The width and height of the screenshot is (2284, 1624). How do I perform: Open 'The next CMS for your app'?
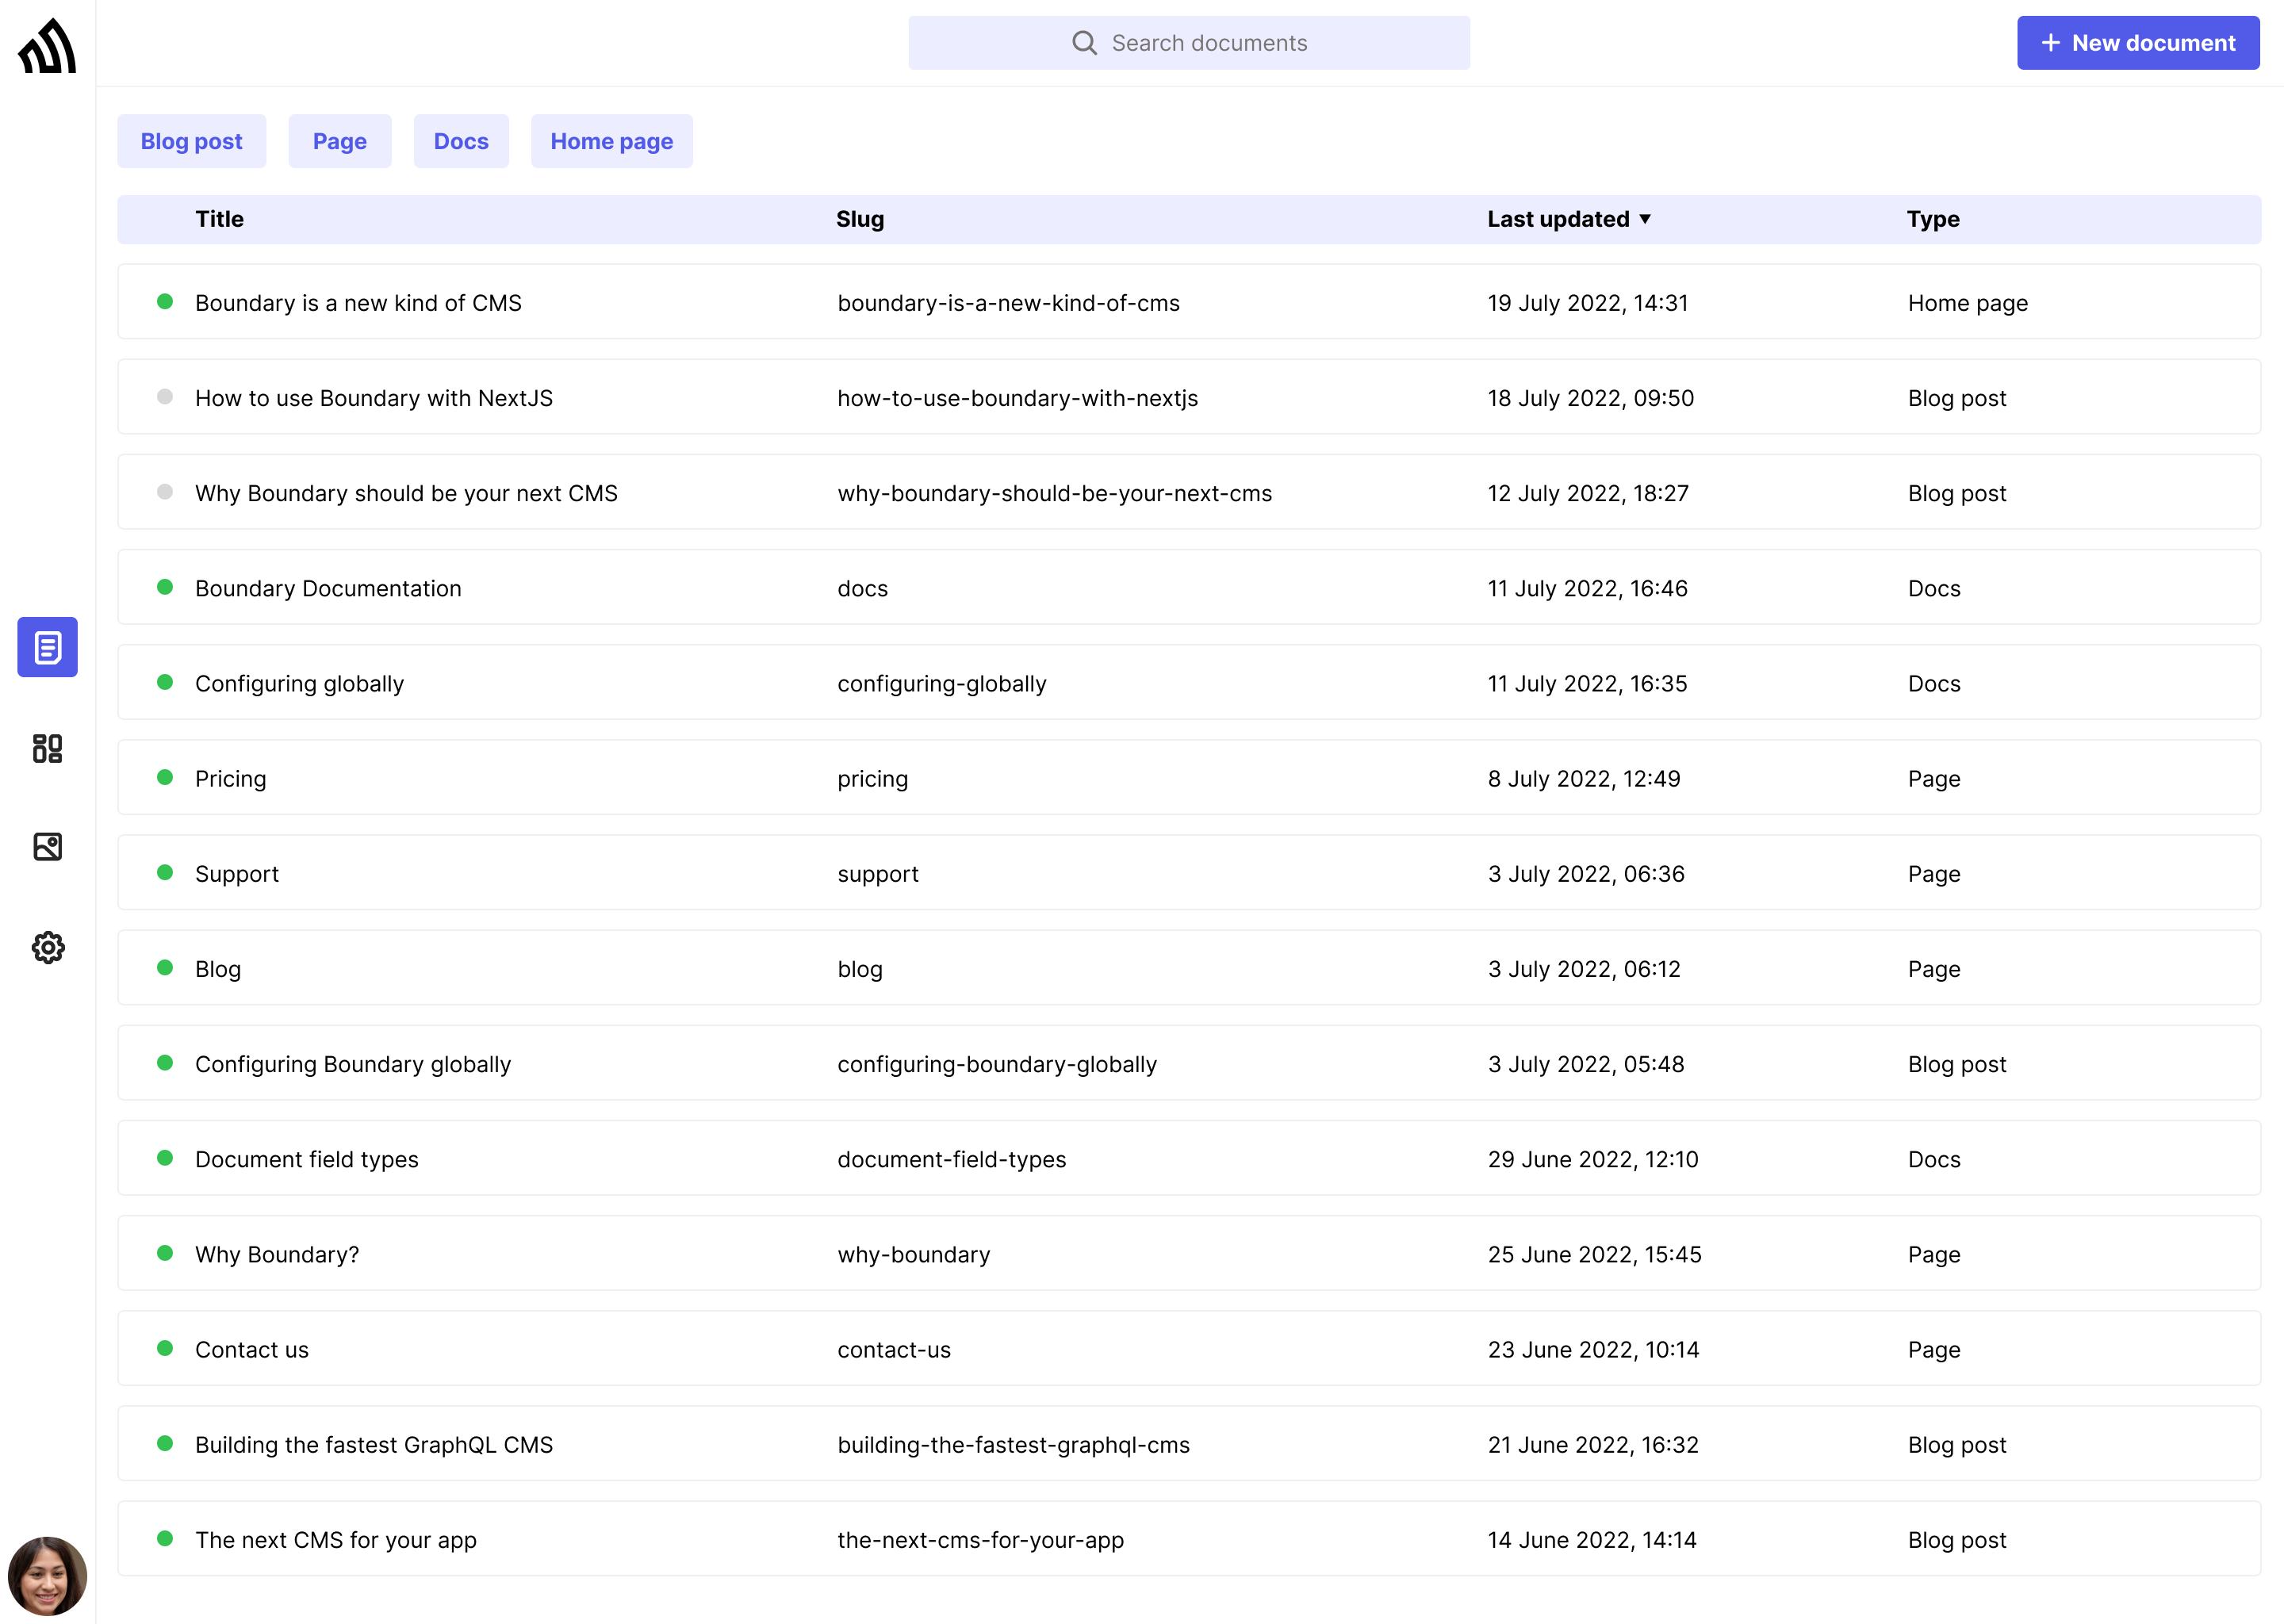[x=336, y=1540]
